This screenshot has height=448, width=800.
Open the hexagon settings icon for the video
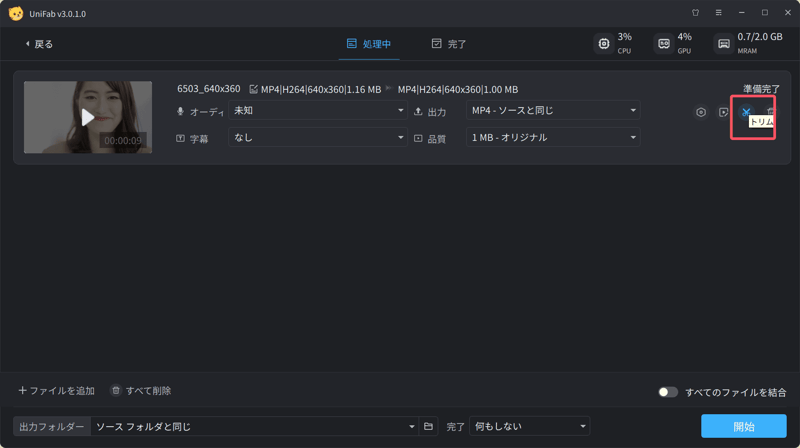pyautogui.click(x=701, y=112)
